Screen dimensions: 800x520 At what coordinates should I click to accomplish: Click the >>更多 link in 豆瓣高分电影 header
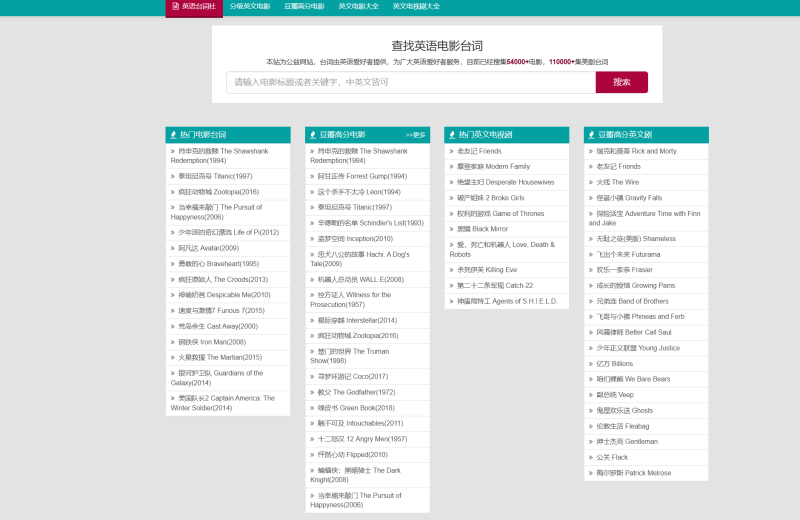click(x=415, y=135)
